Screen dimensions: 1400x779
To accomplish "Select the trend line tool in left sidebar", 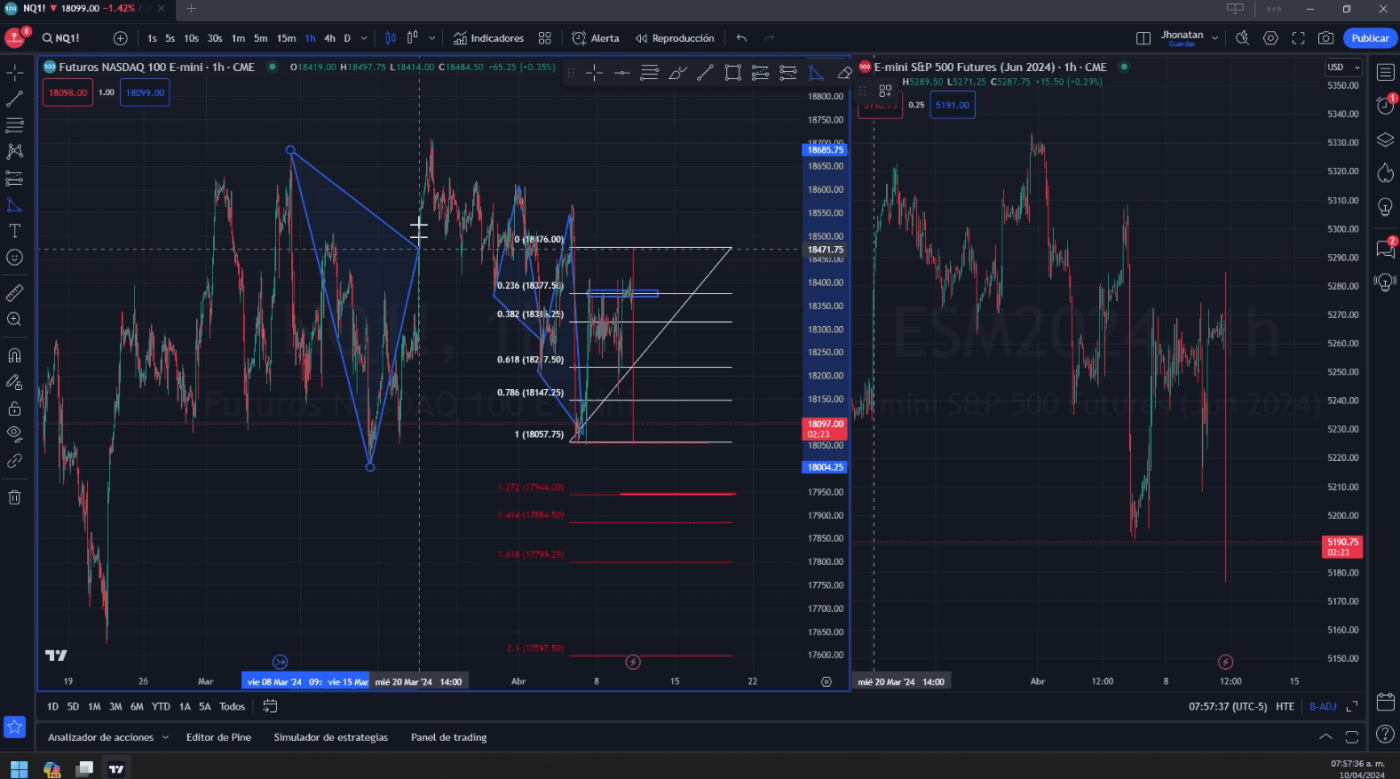I will [x=14, y=99].
